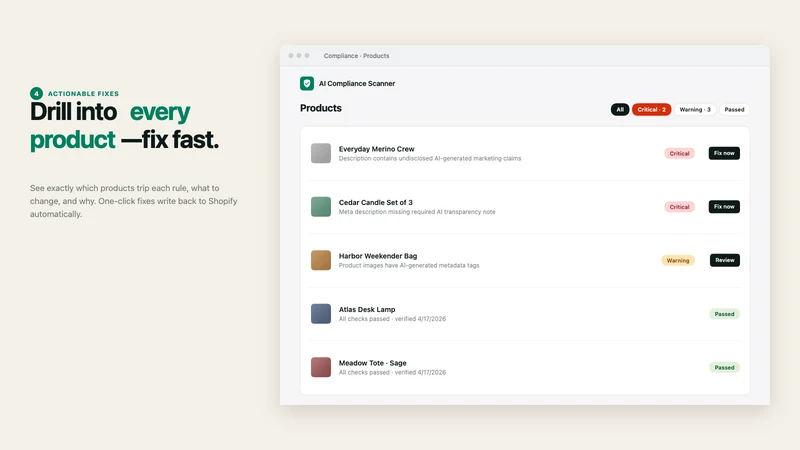Image resolution: width=800 pixels, height=450 pixels.
Task: Click the Passed badge on Atlas Desk Lamp
Action: point(724,314)
